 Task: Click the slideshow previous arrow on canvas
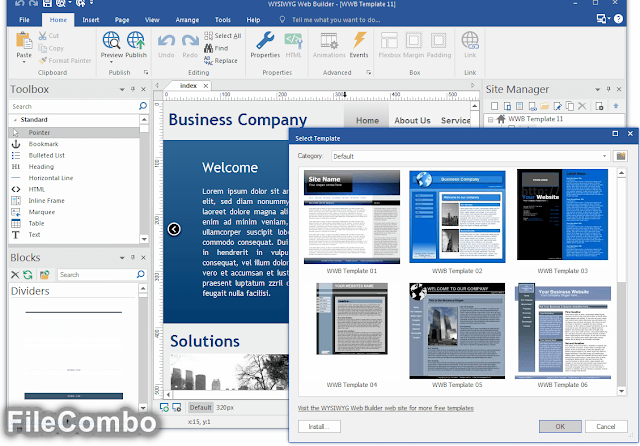pyautogui.click(x=174, y=229)
